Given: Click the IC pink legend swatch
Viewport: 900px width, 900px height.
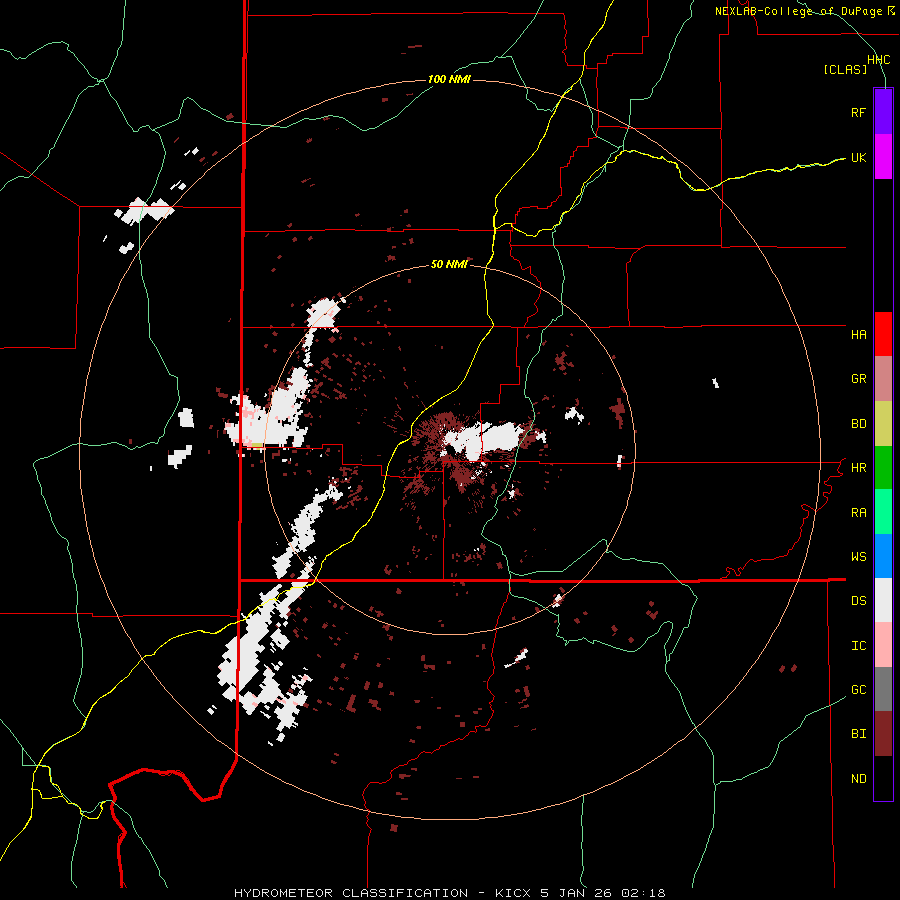Looking at the screenshot, I should (883, 645).
